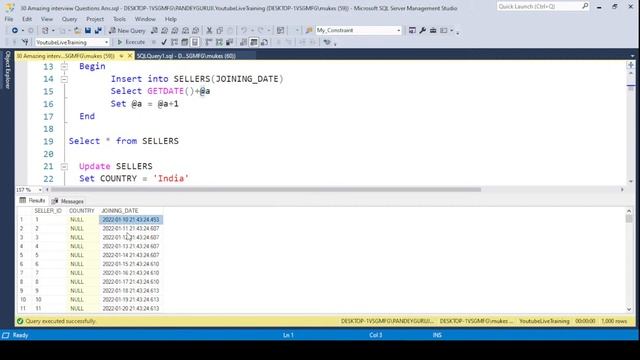Select Results to Grid mode
Screen dimensions: 640x360
pos(253,42)
